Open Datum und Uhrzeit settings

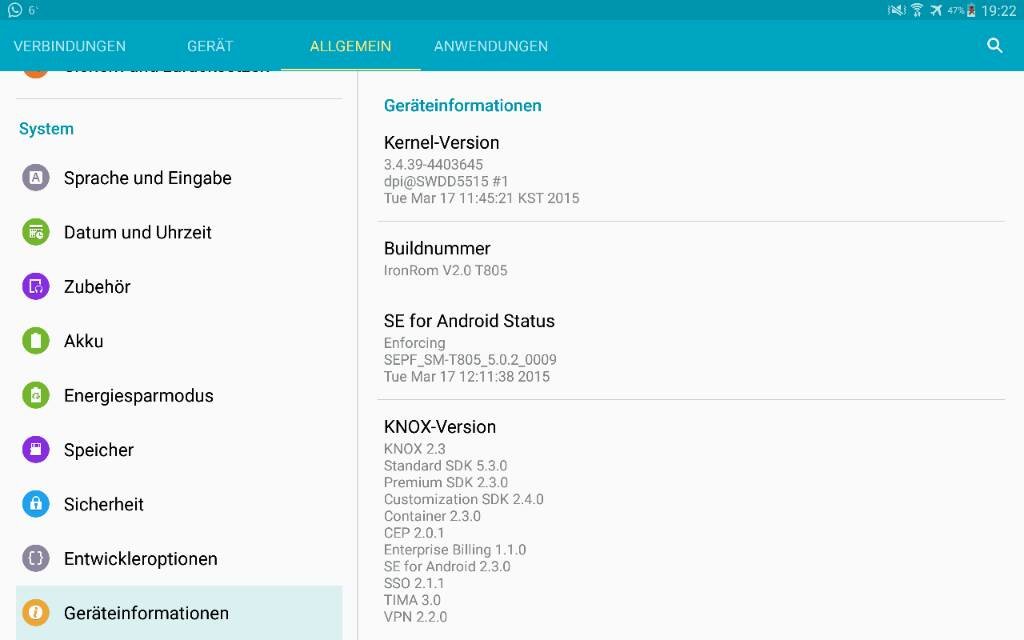179,232
